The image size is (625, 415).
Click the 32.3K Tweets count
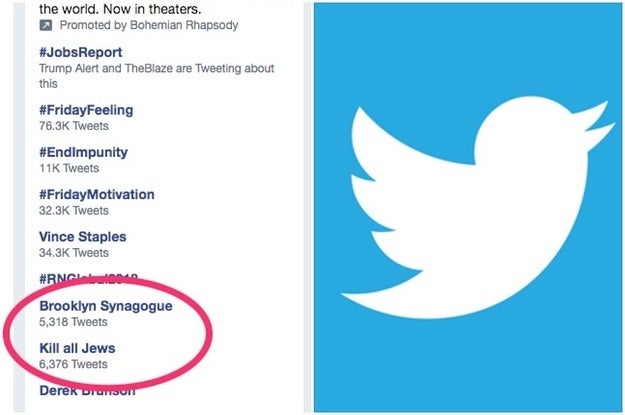click(74, 210)
